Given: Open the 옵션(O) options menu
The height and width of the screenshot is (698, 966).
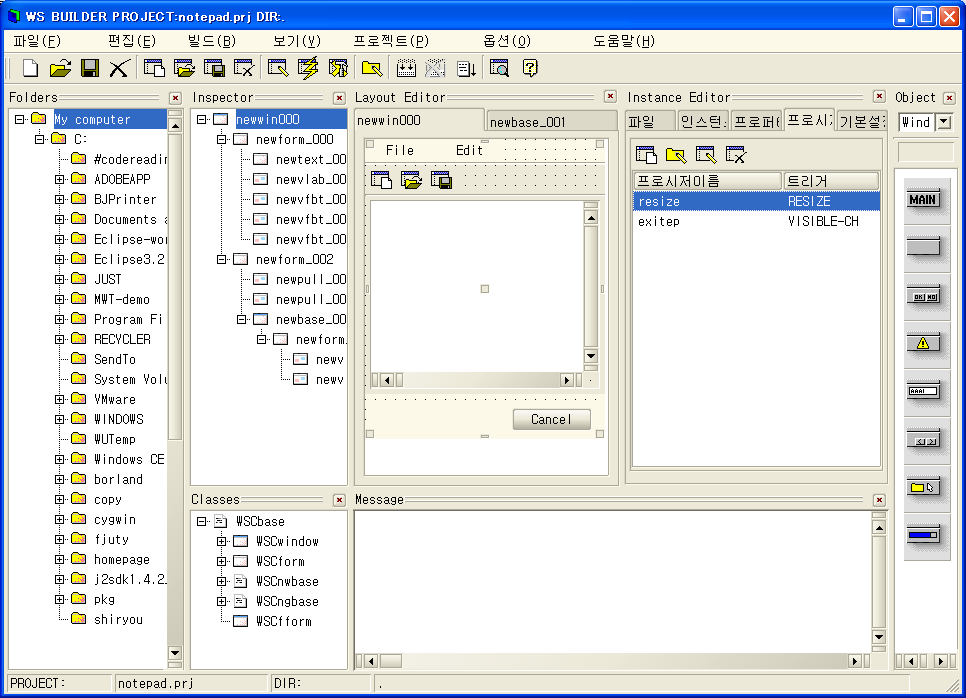Looking at the screenshot, I should point(506,41).
